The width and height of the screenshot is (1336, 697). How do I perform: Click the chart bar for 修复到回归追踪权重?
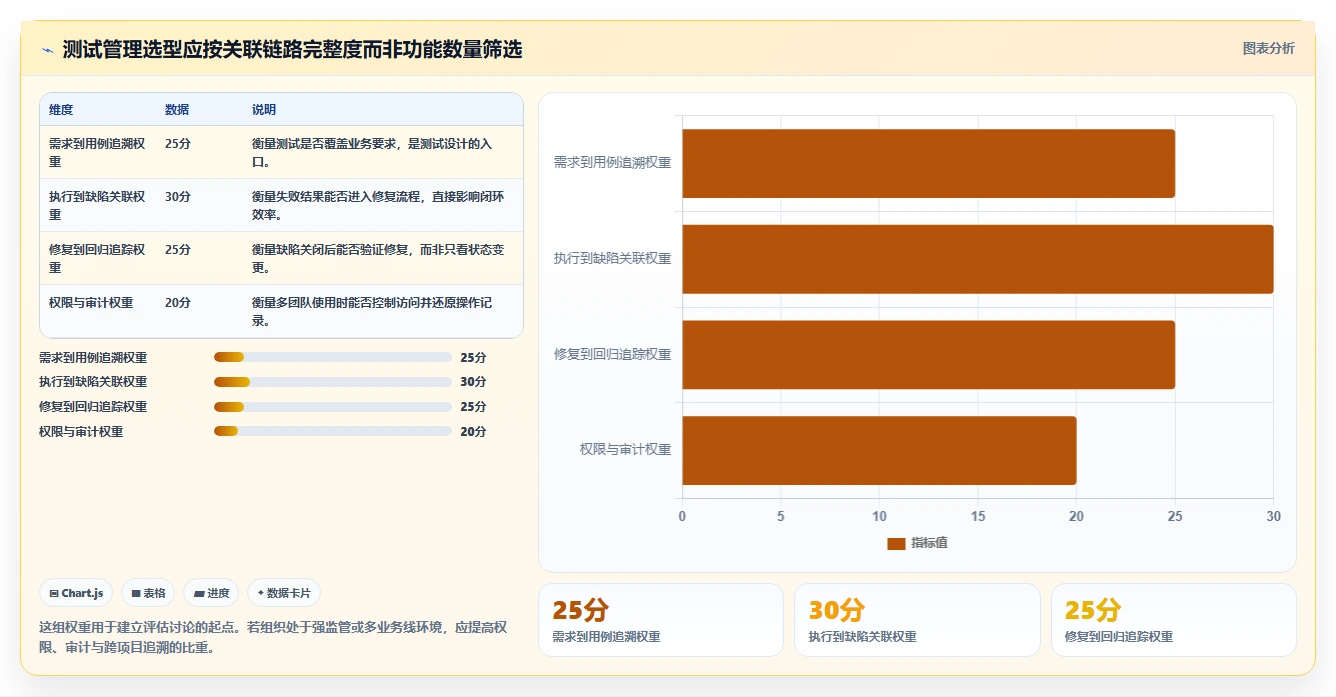[x=928, y=355]
